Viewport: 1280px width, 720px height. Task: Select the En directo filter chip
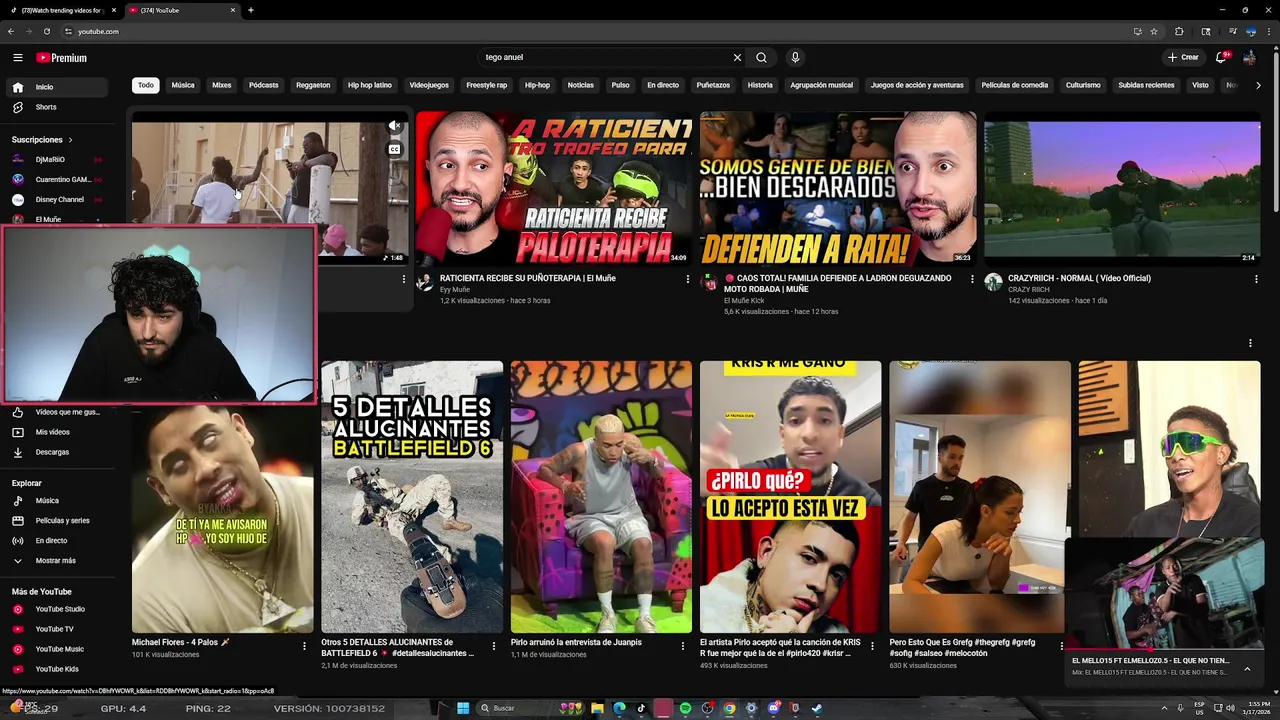point(663,85)
